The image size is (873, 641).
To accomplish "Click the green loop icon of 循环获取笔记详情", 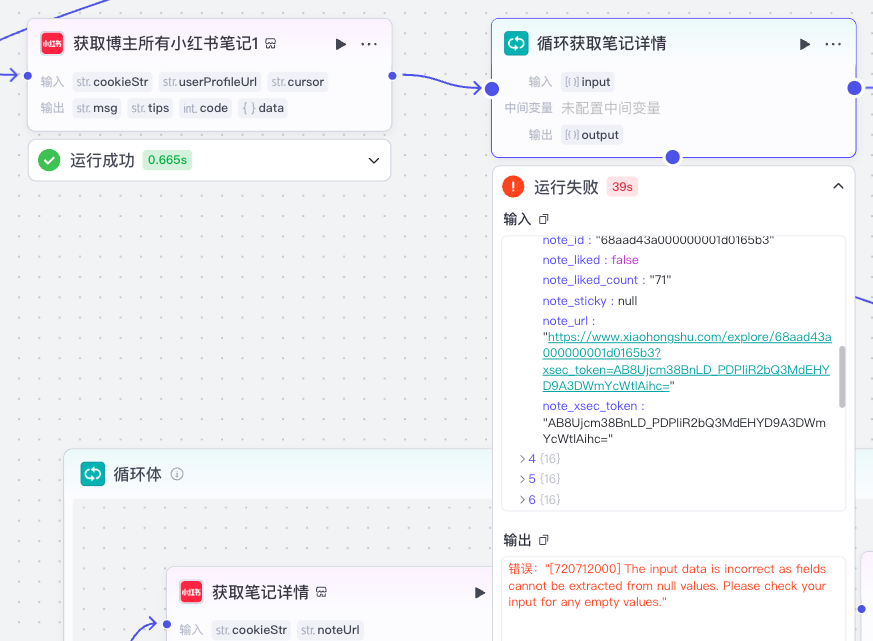I will [516, 43].
